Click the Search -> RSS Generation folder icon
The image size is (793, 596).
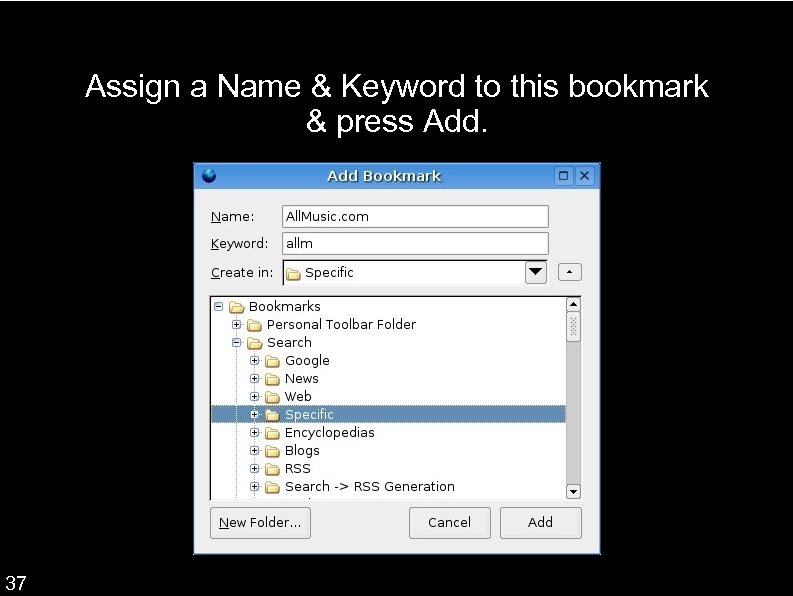tap(273, 487)
